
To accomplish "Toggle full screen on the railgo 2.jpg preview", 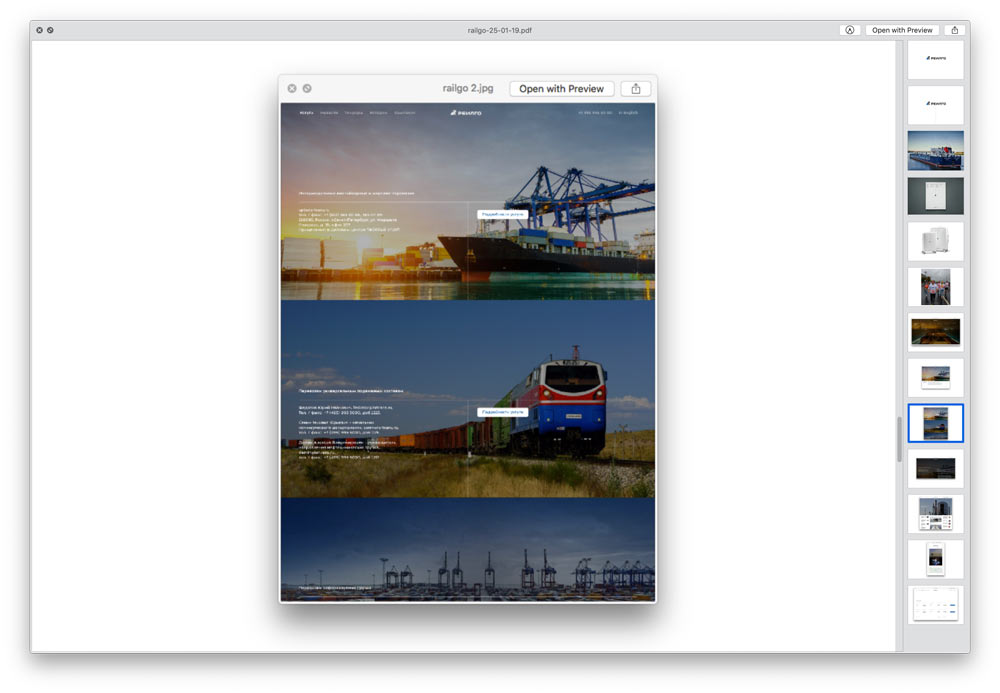I will [306, 88].
